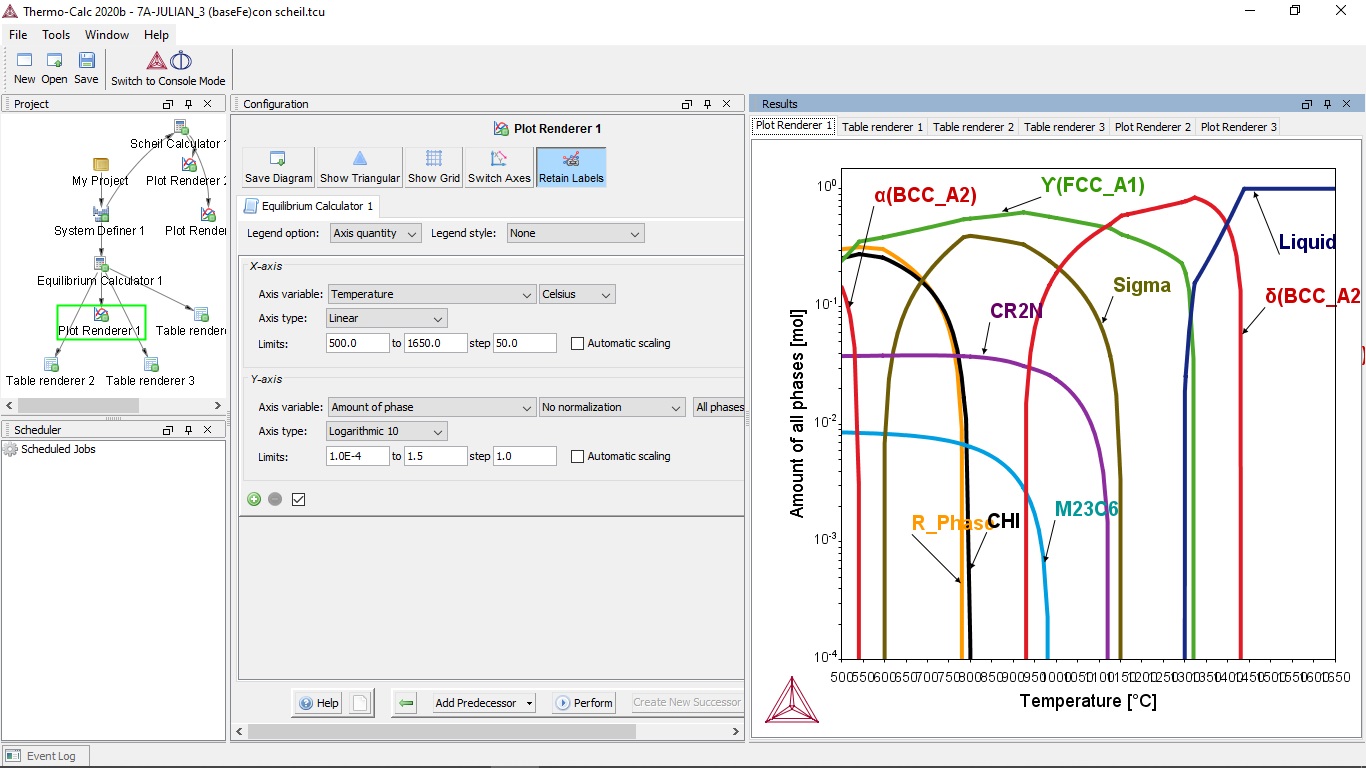Toggle the Retain Labels button

(571, 167)
